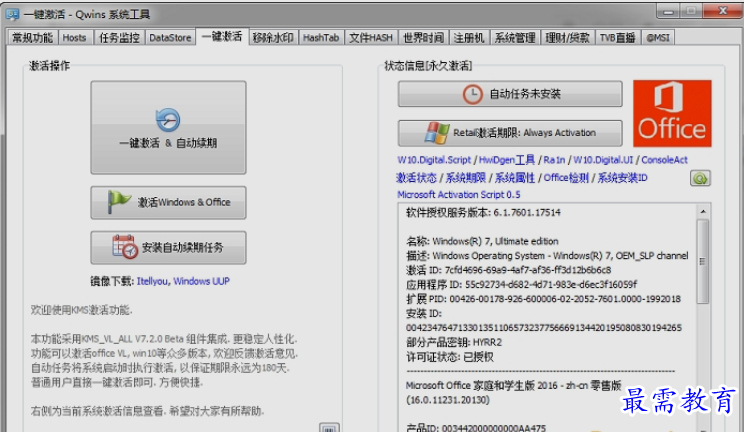The height and width of the screenshot is (432, 744).
Task: Click the Microsoft Office 家庭和学生版 2016 line
Action: [x=513, y=385]
